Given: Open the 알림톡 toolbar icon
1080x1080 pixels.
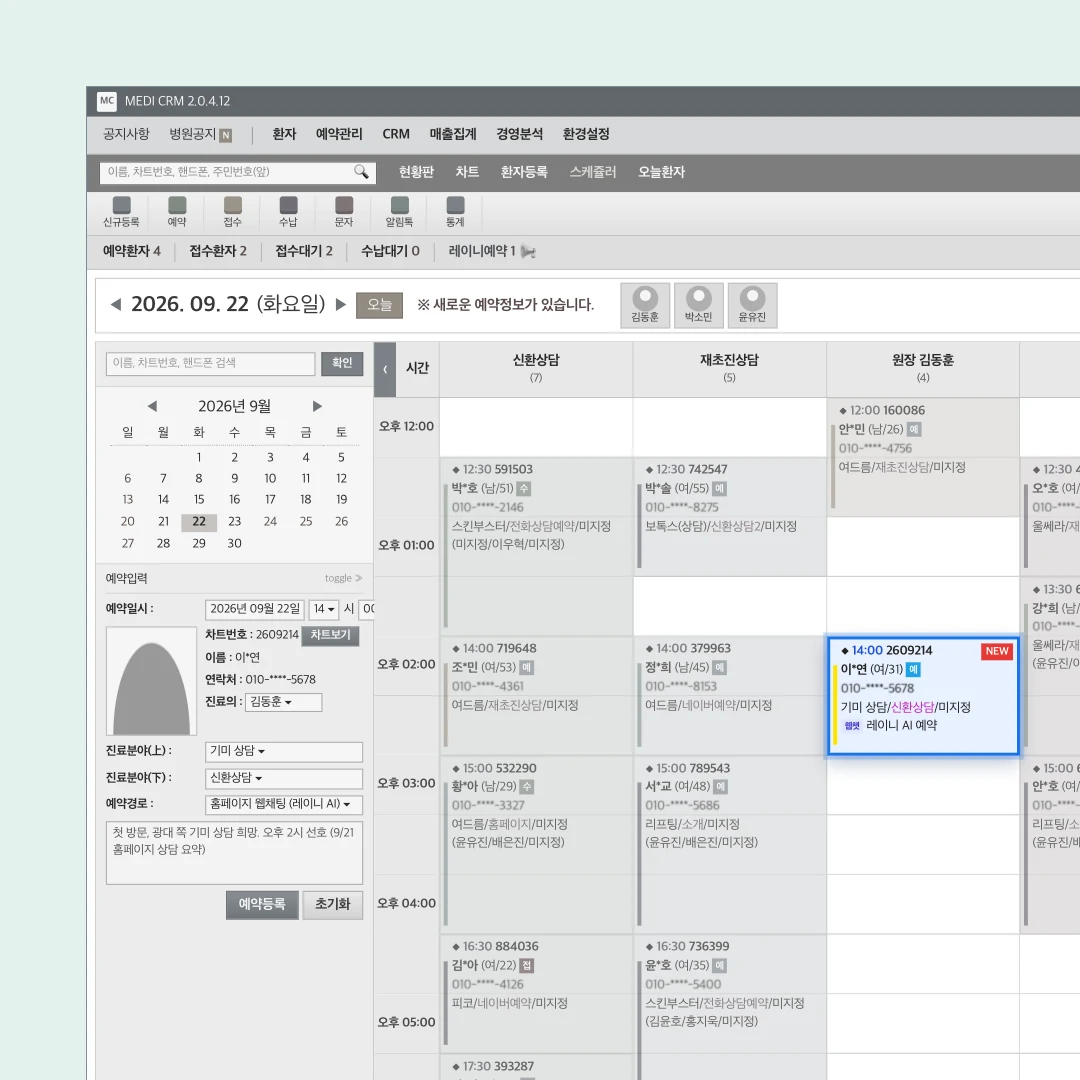Looking at the screenshot, I should (399, 211).
